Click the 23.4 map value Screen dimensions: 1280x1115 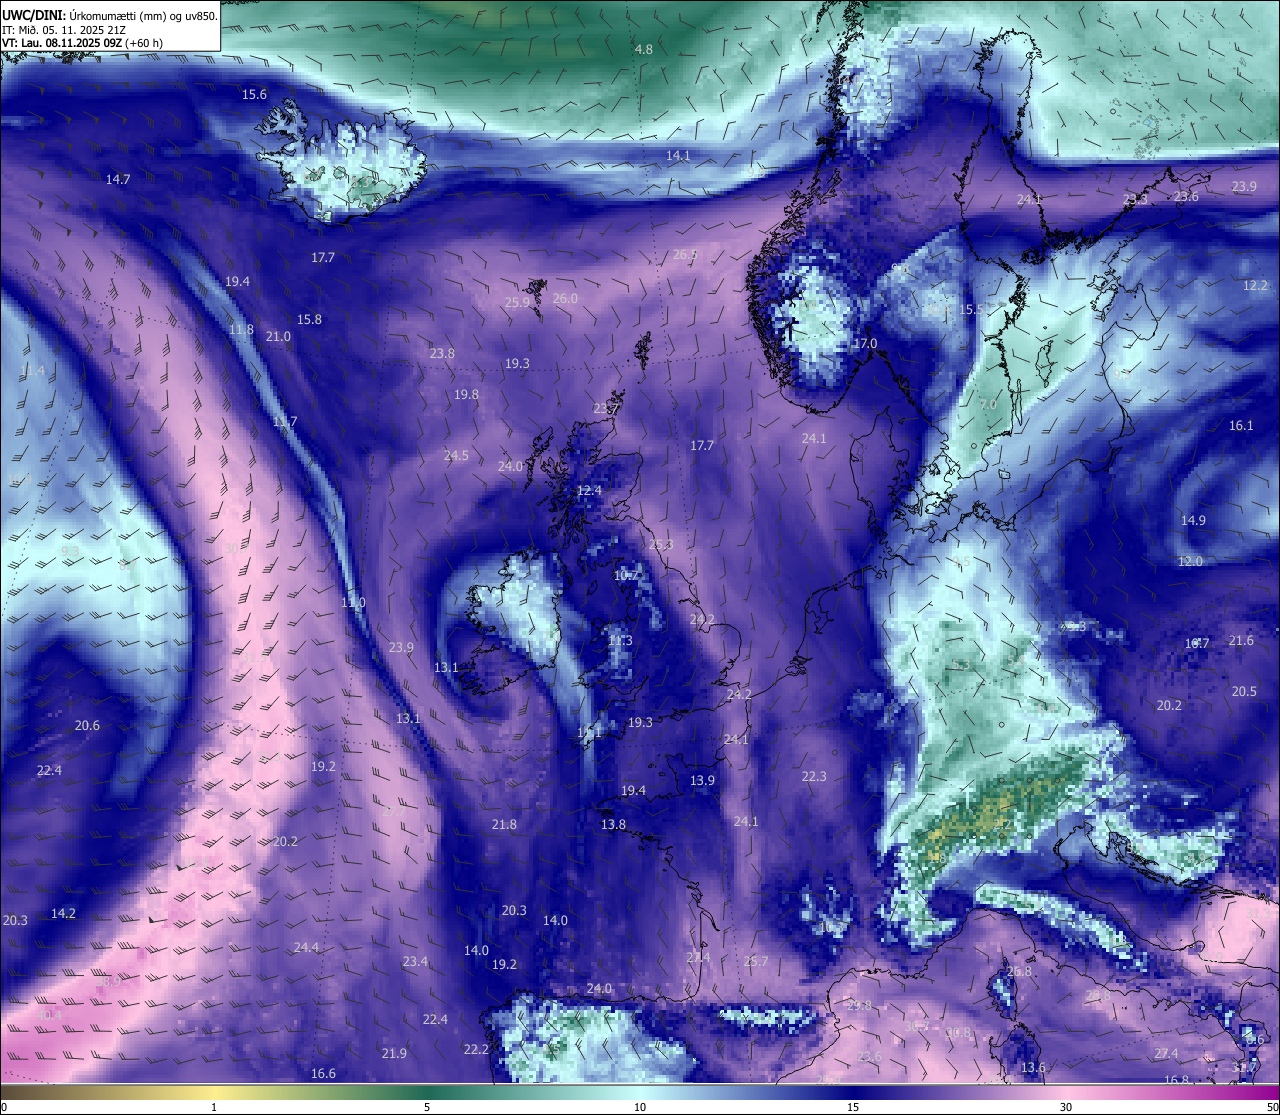(415, 961)
